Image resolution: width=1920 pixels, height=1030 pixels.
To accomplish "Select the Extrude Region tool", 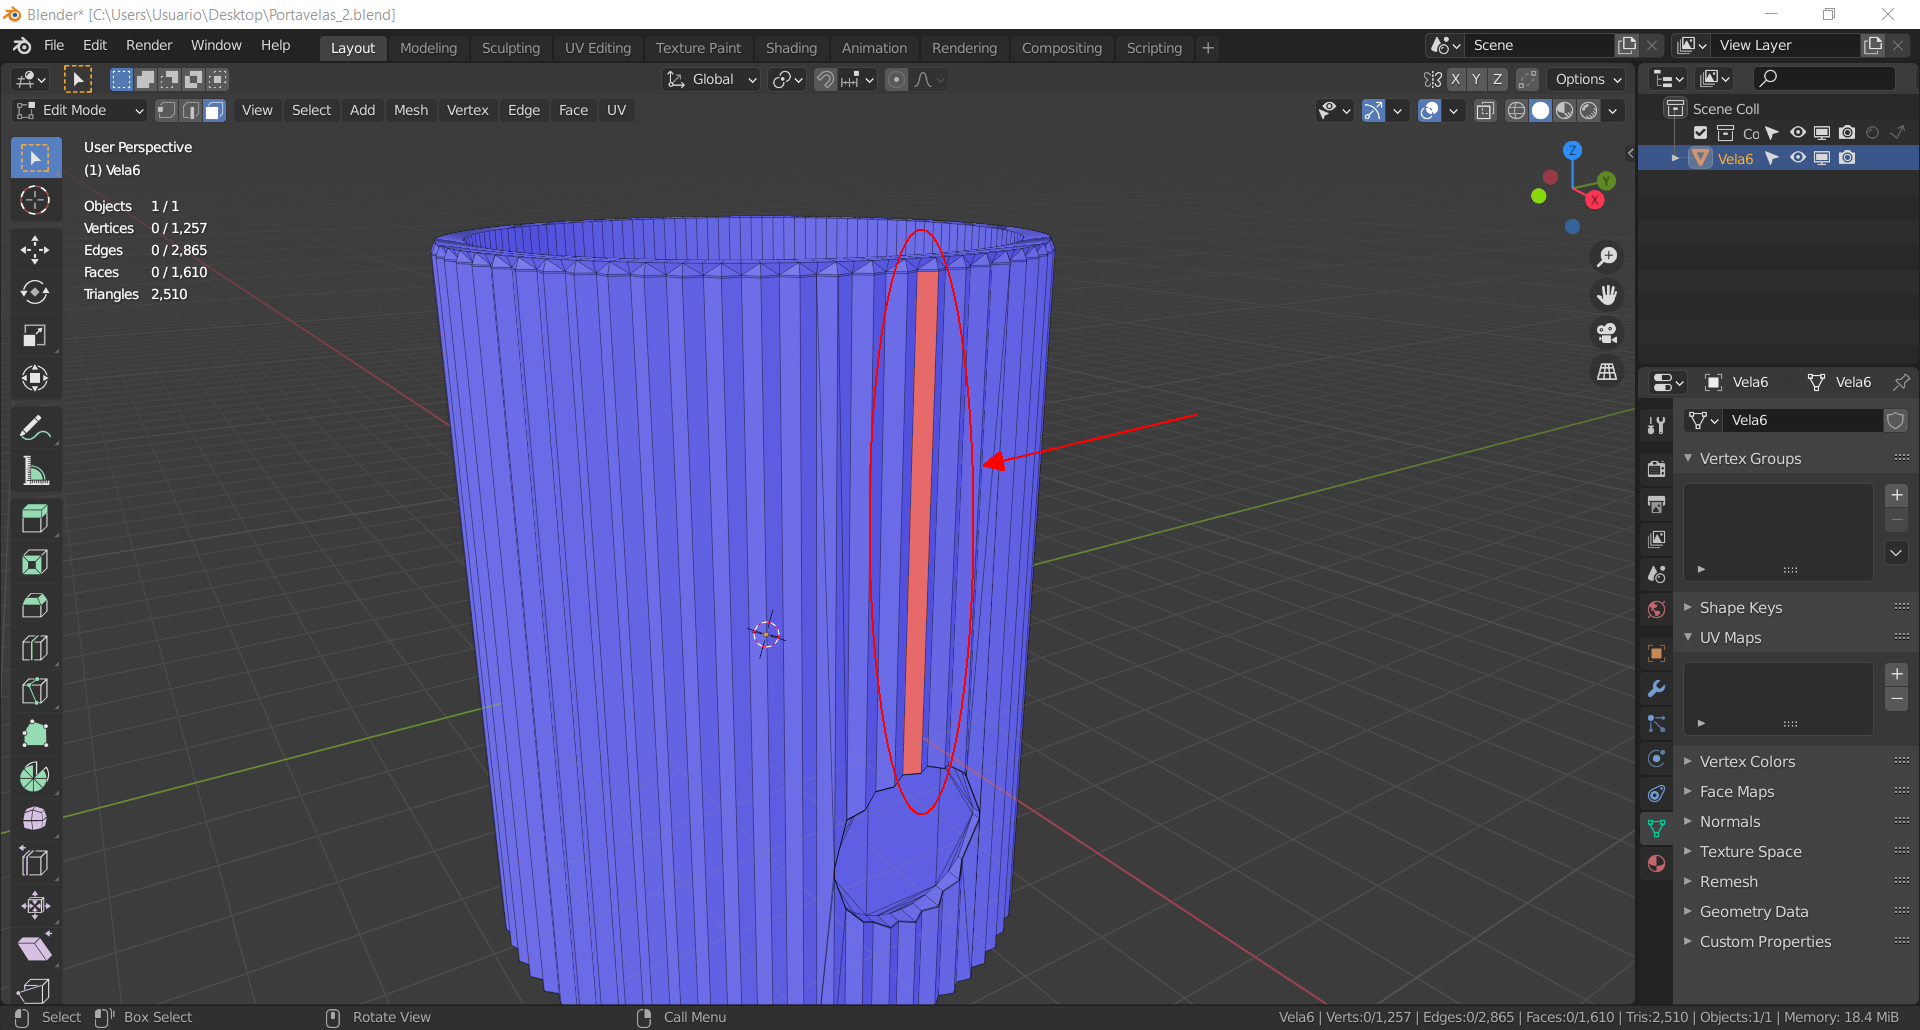I will [x=35, y=519].
